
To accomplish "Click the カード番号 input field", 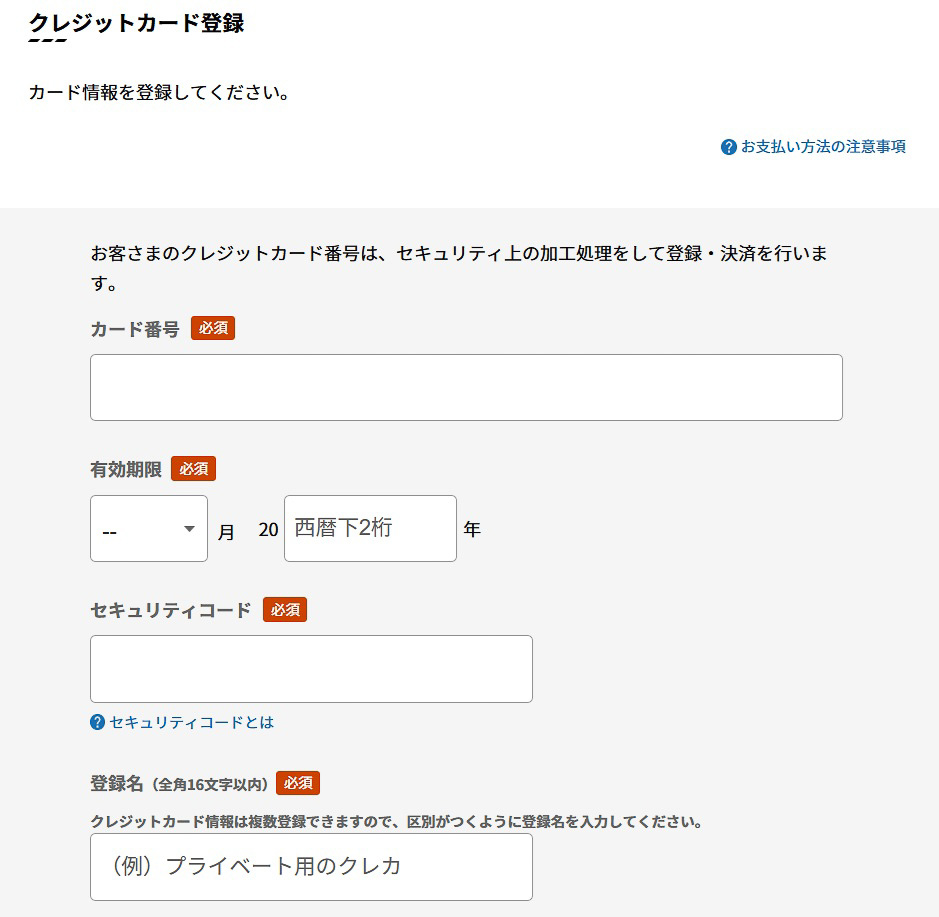I will pyautogui.click(x=465, y=387).
